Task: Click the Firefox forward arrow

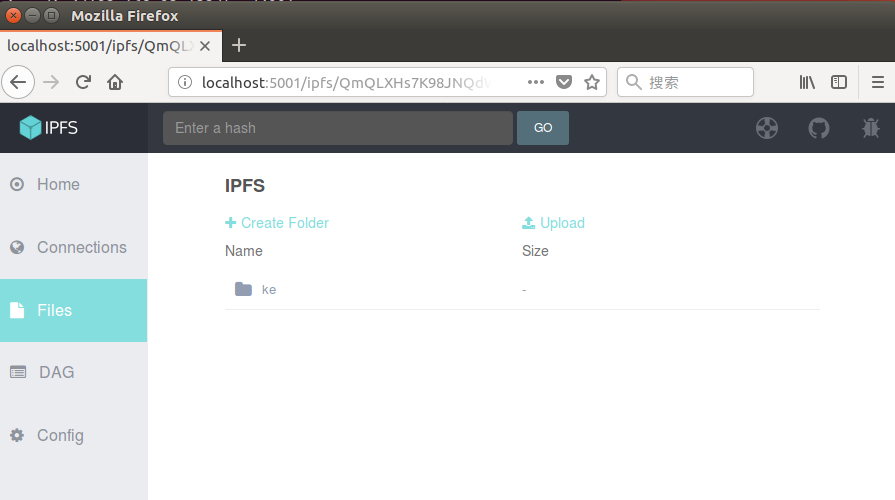Action: pyautogui.click(x=51, y=82)
